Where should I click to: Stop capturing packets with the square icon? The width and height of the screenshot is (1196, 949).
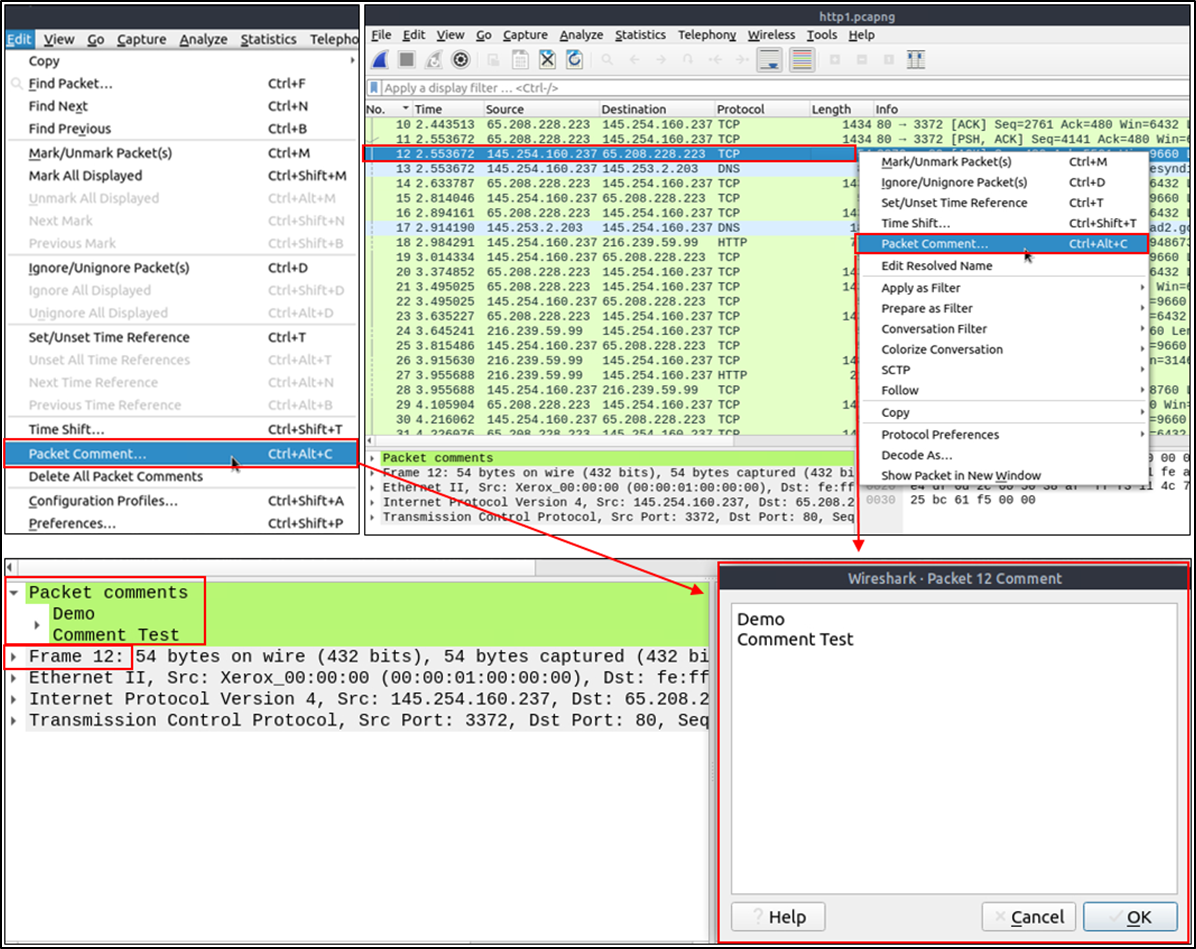tap(407, 60)
